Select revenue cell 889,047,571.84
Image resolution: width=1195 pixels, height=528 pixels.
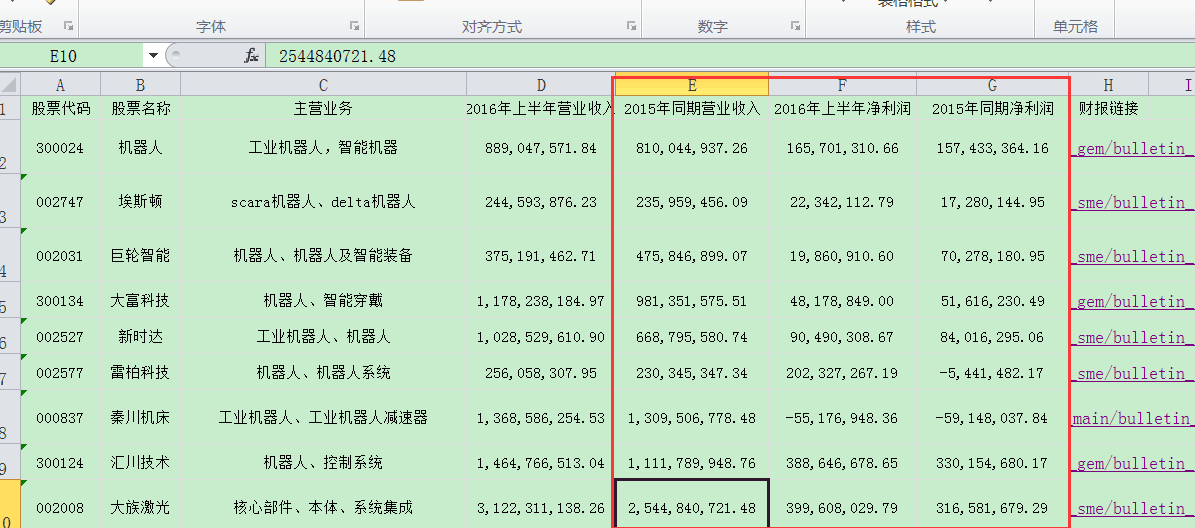tap(540, 148)
